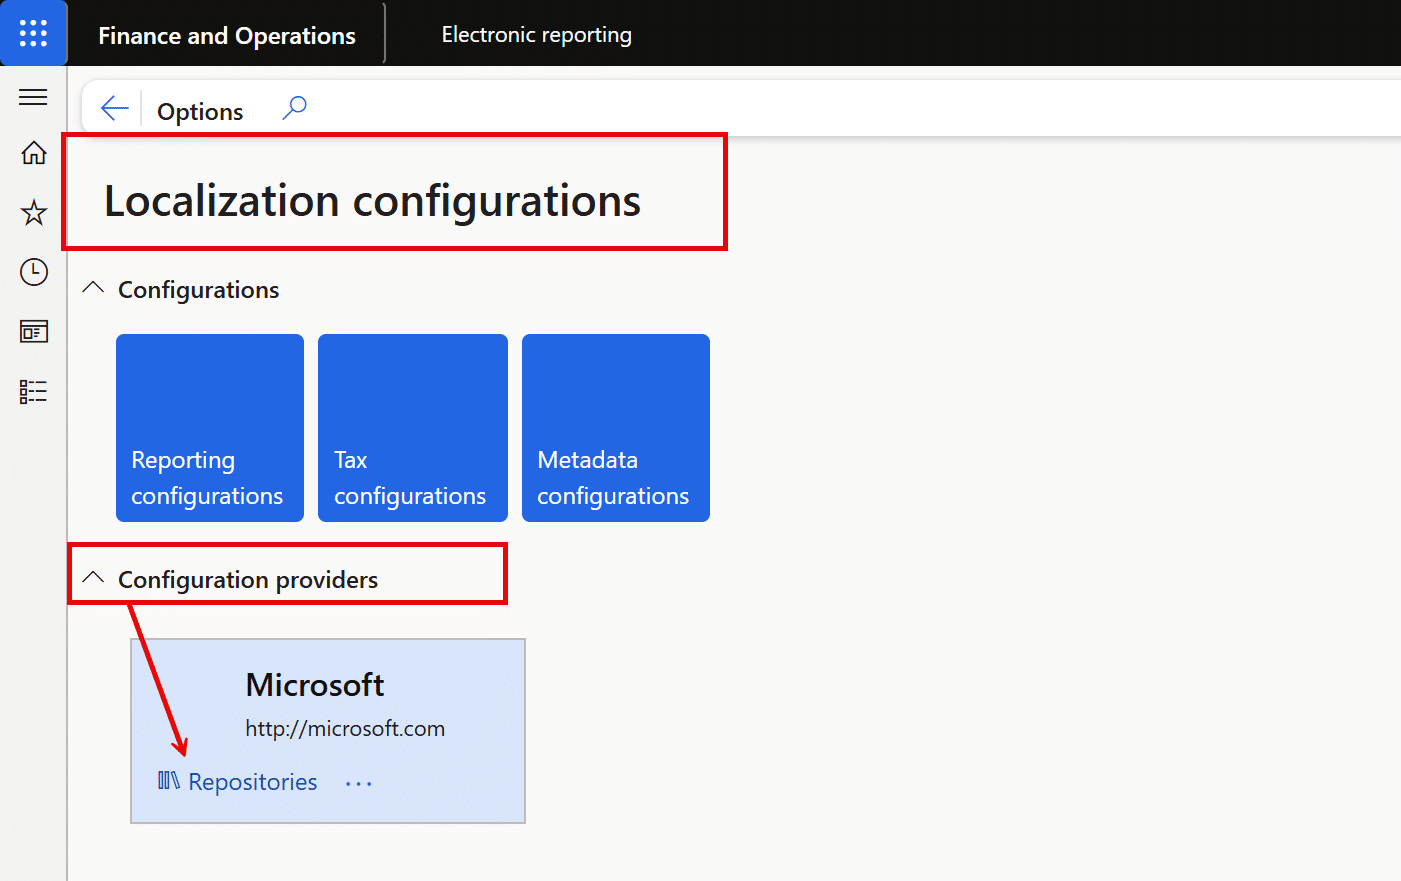
Task: Open Recent clock icon in sidebar
Action: [x=34, y=272]
